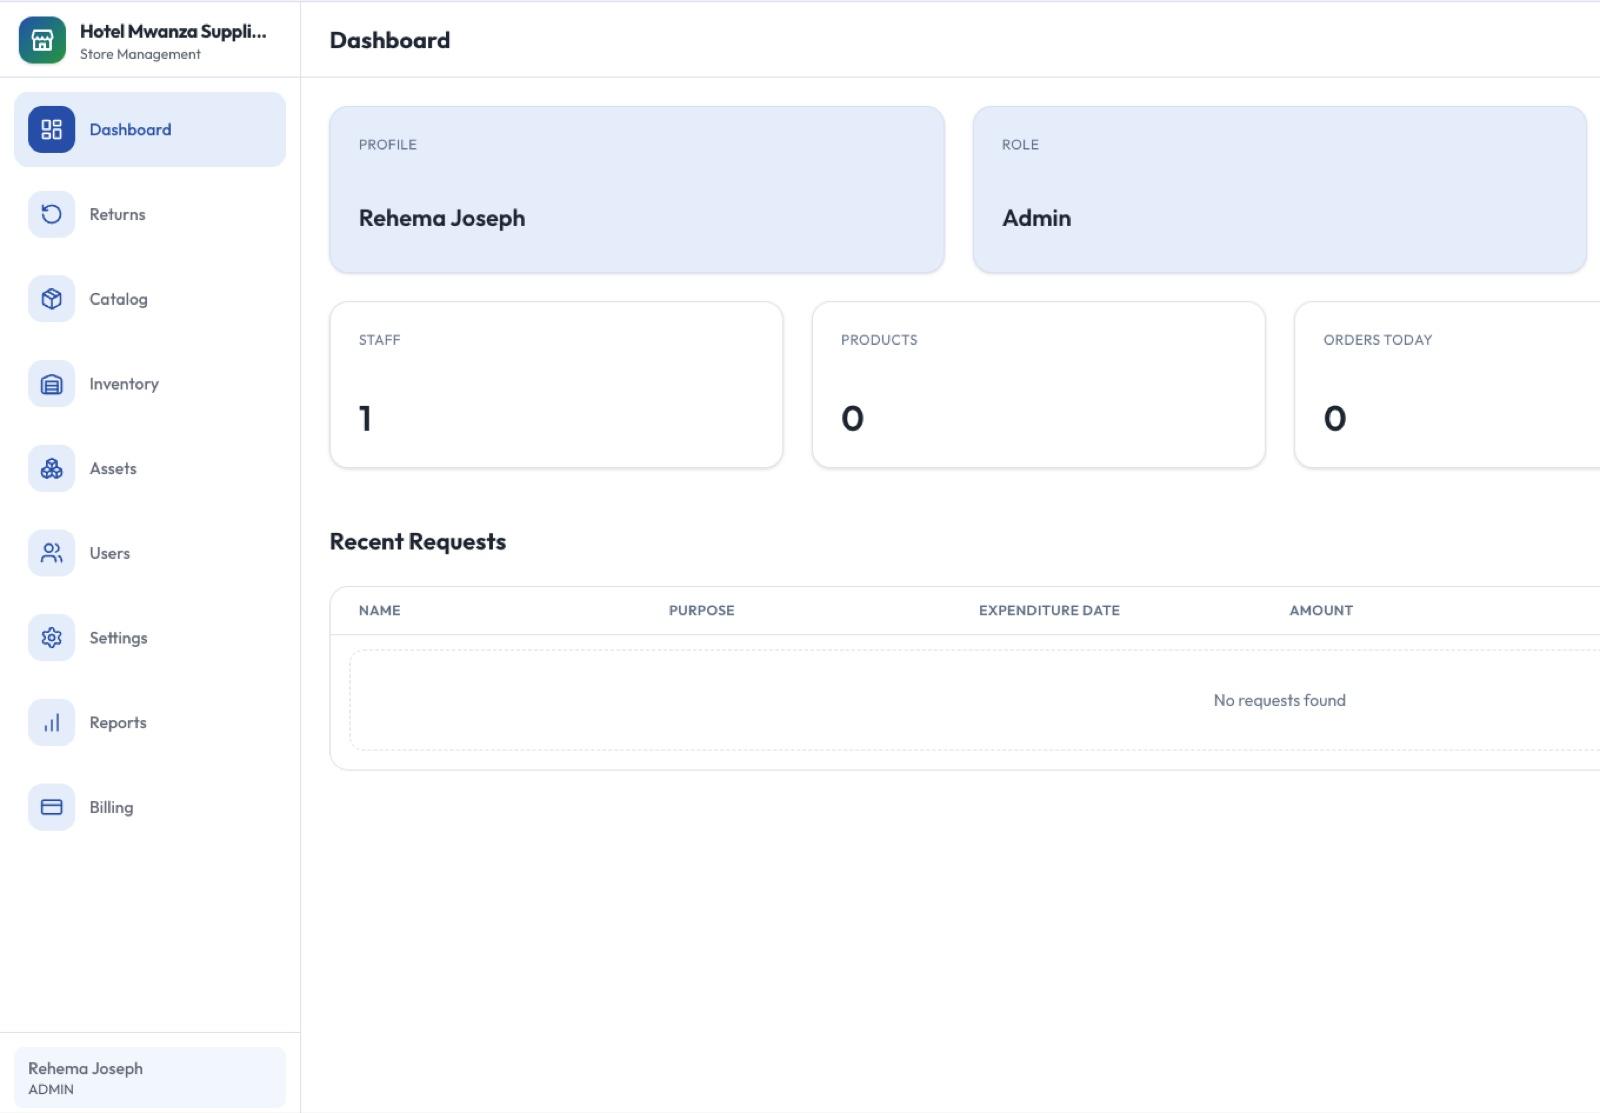
Task: Open the Staff count card
Action: click(556, 384)
